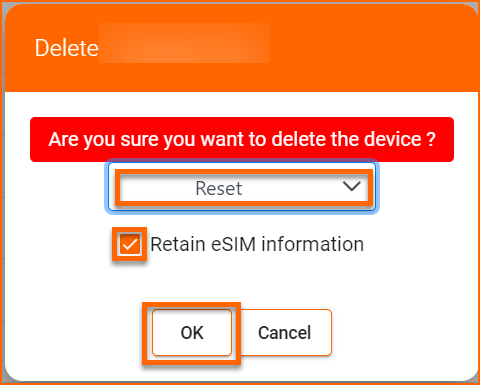Select the word Reset in the combo box

[219, 188]
